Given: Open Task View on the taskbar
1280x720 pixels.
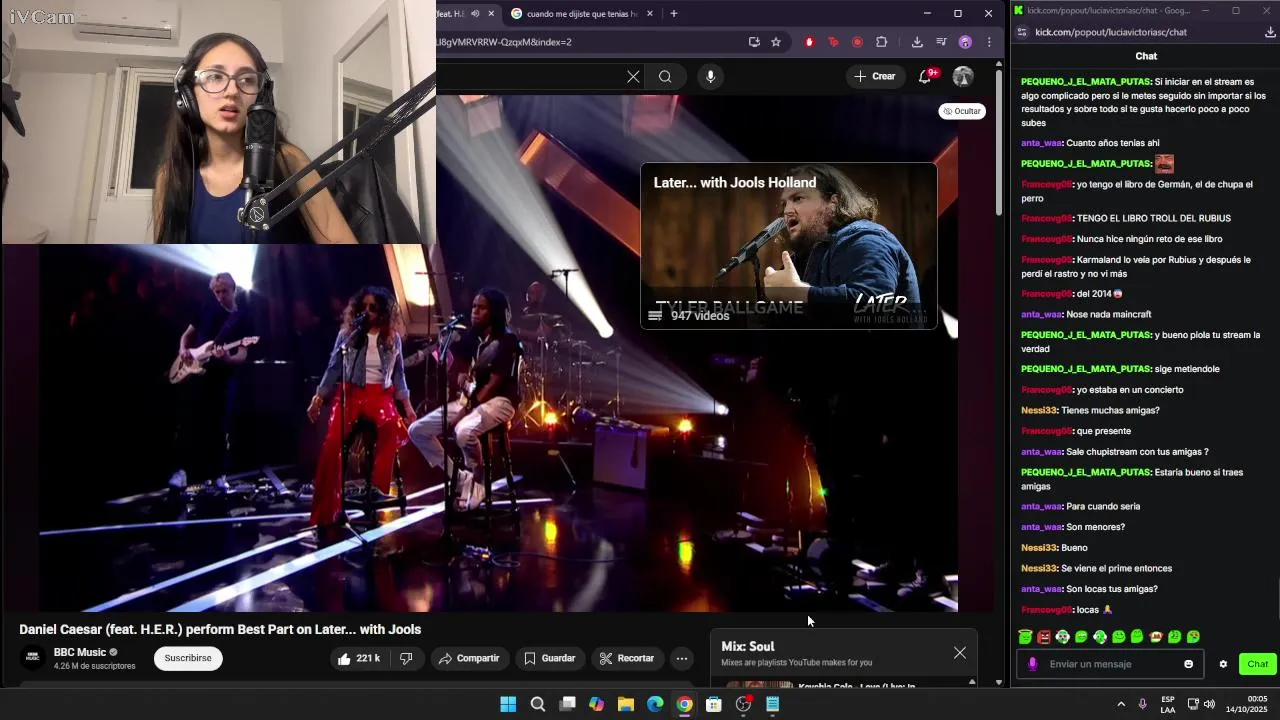Looking at the screenshot, I should coord(567,704).
